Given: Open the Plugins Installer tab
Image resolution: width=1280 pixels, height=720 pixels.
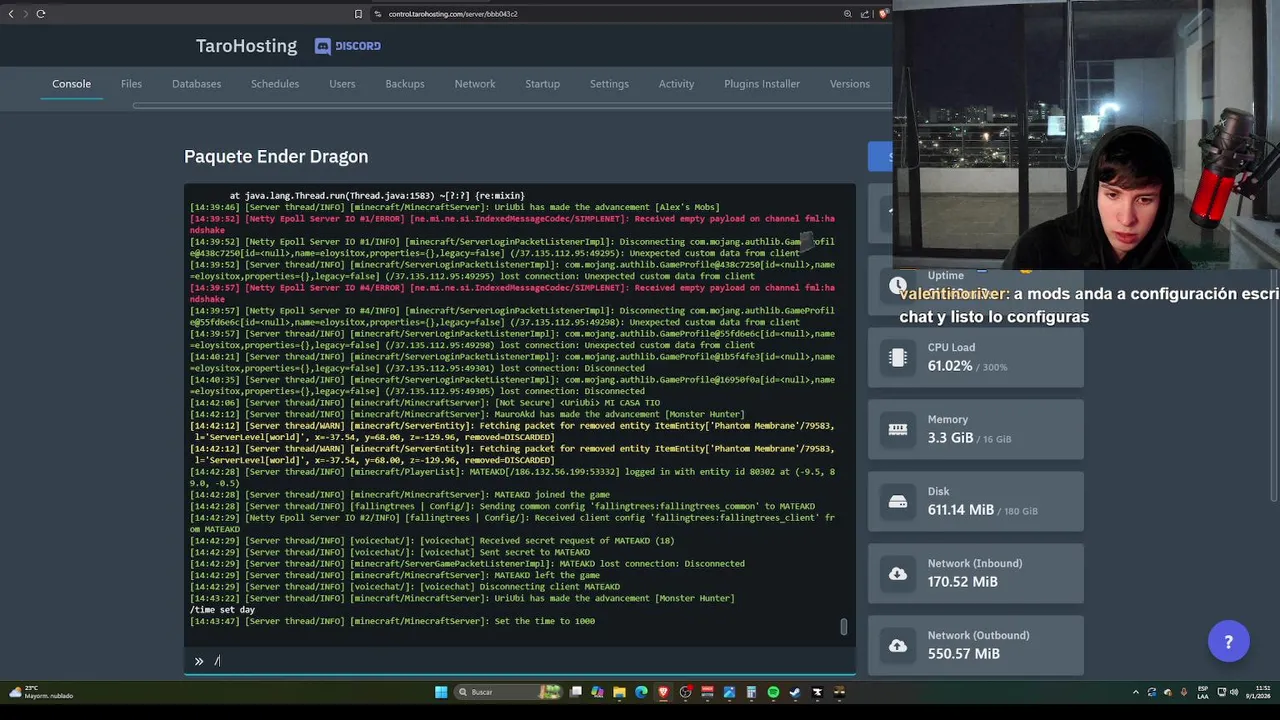Looking at the screenshot, I should click(x=762, y=84).
